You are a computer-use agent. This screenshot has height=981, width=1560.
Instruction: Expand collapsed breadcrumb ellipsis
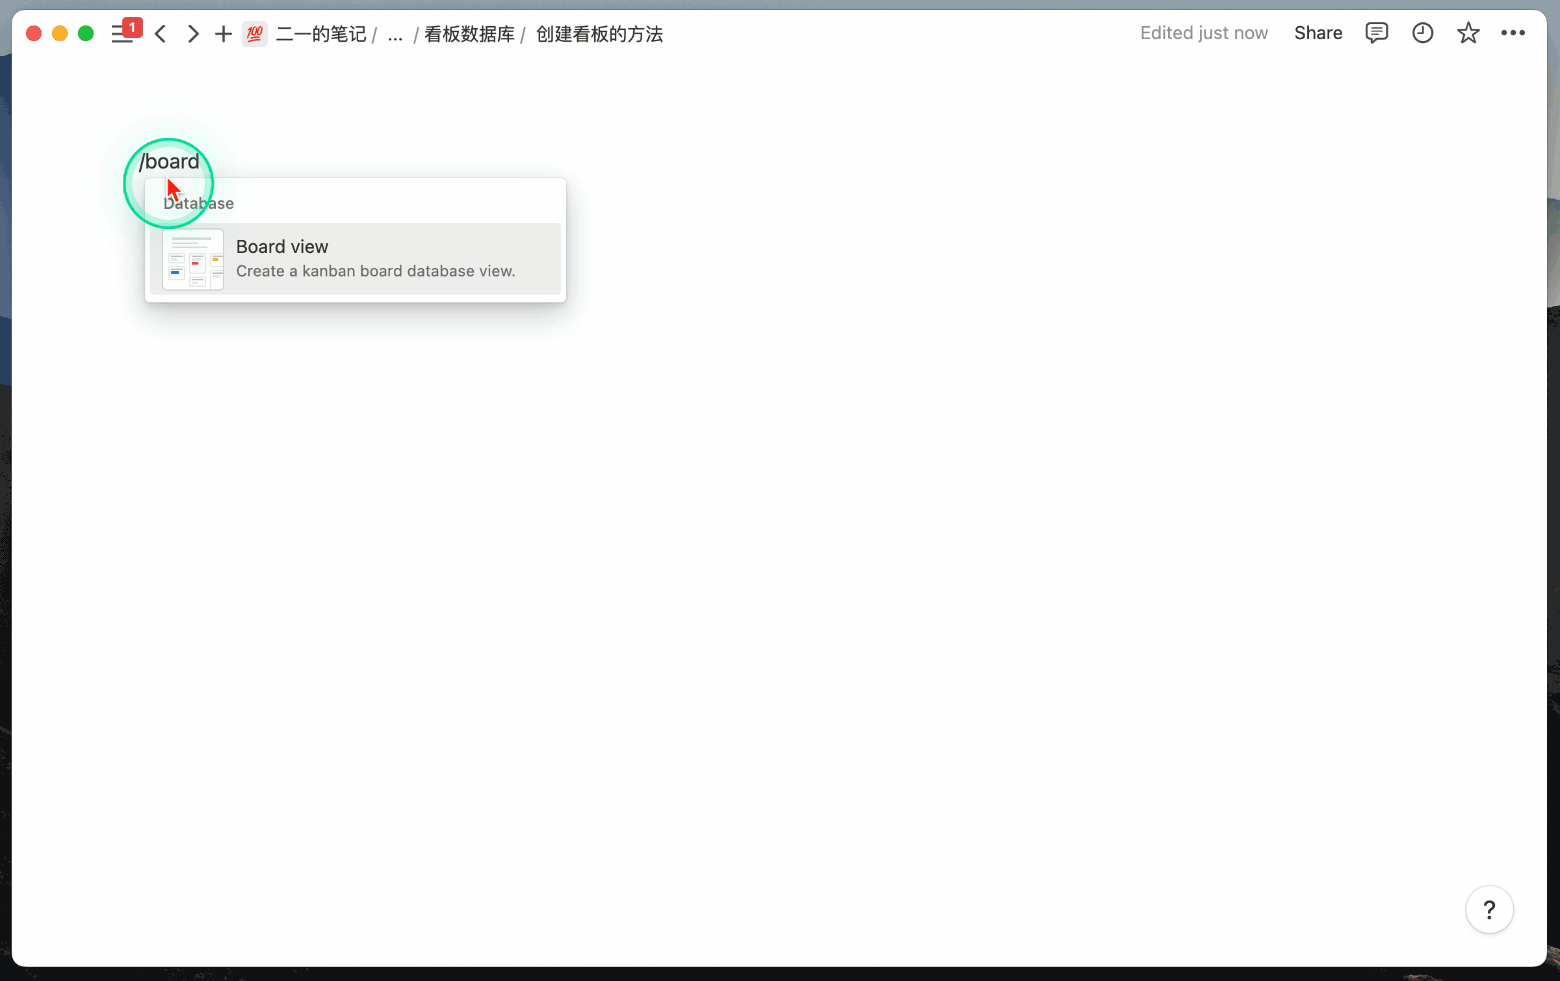pyautogui.click(x=395, y=35)
